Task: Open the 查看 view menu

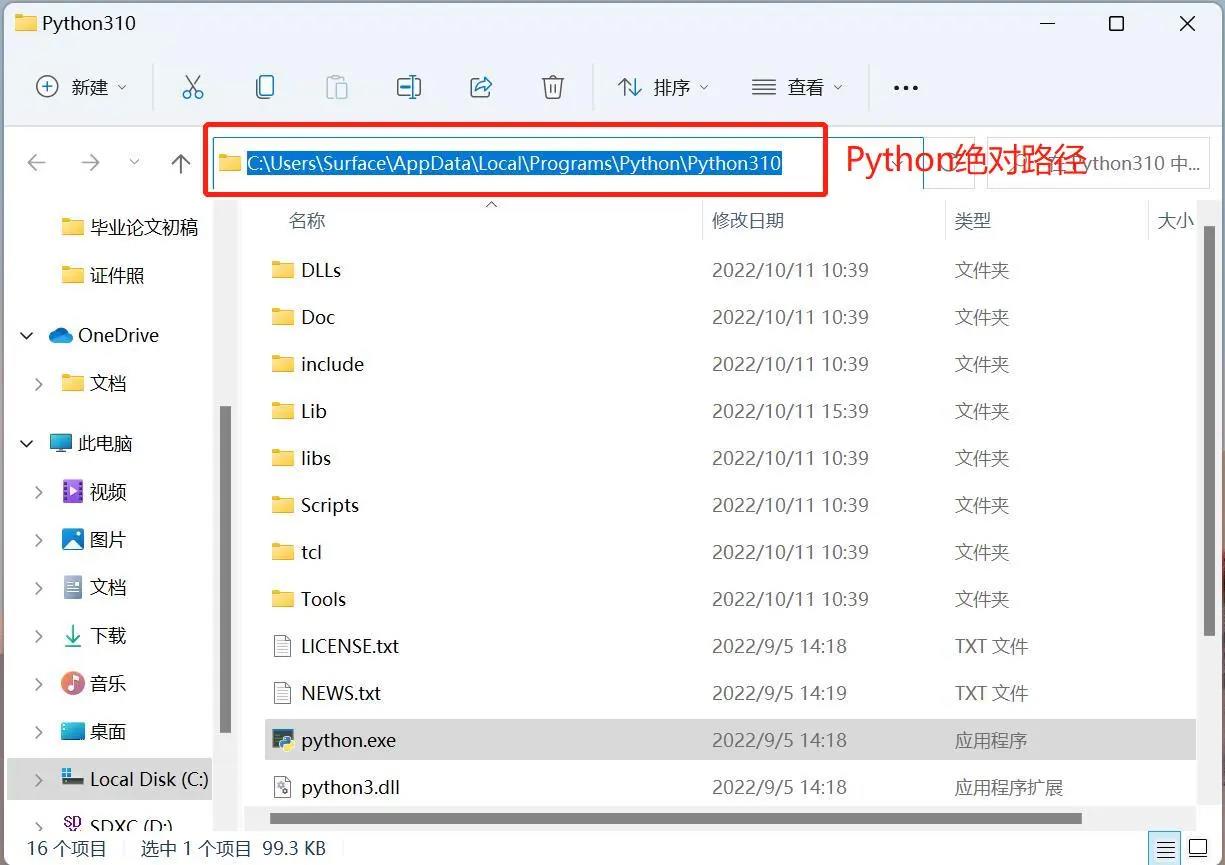Action: 797,87
